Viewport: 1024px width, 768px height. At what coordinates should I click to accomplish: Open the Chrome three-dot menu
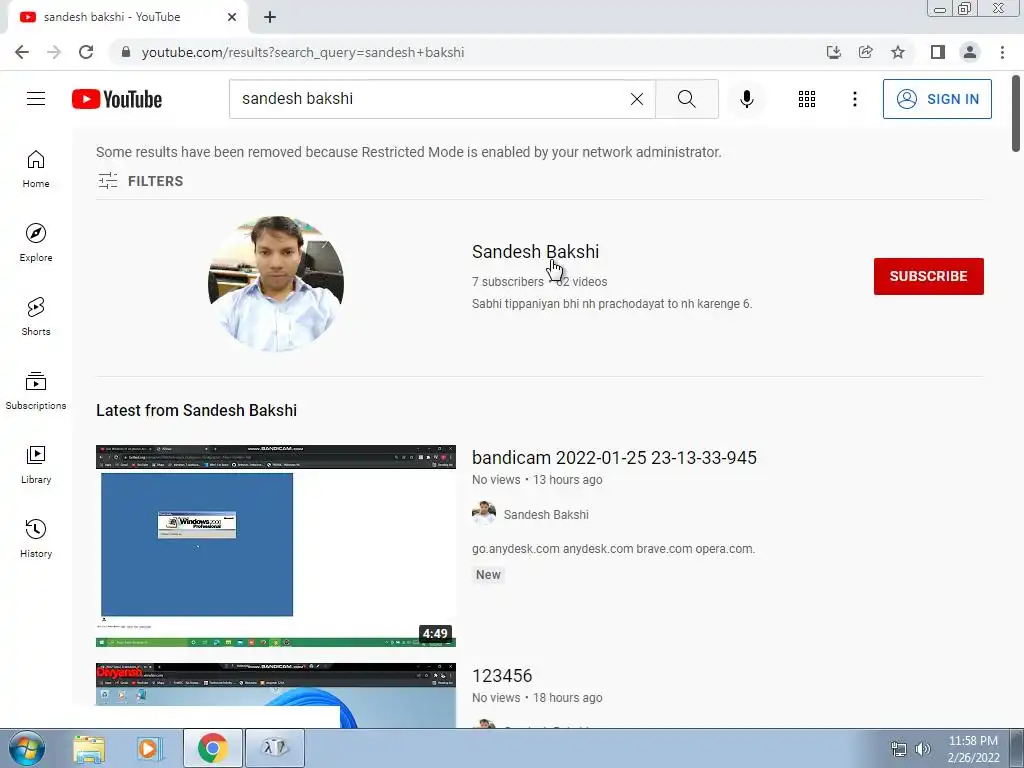[x=1002, y=52]
